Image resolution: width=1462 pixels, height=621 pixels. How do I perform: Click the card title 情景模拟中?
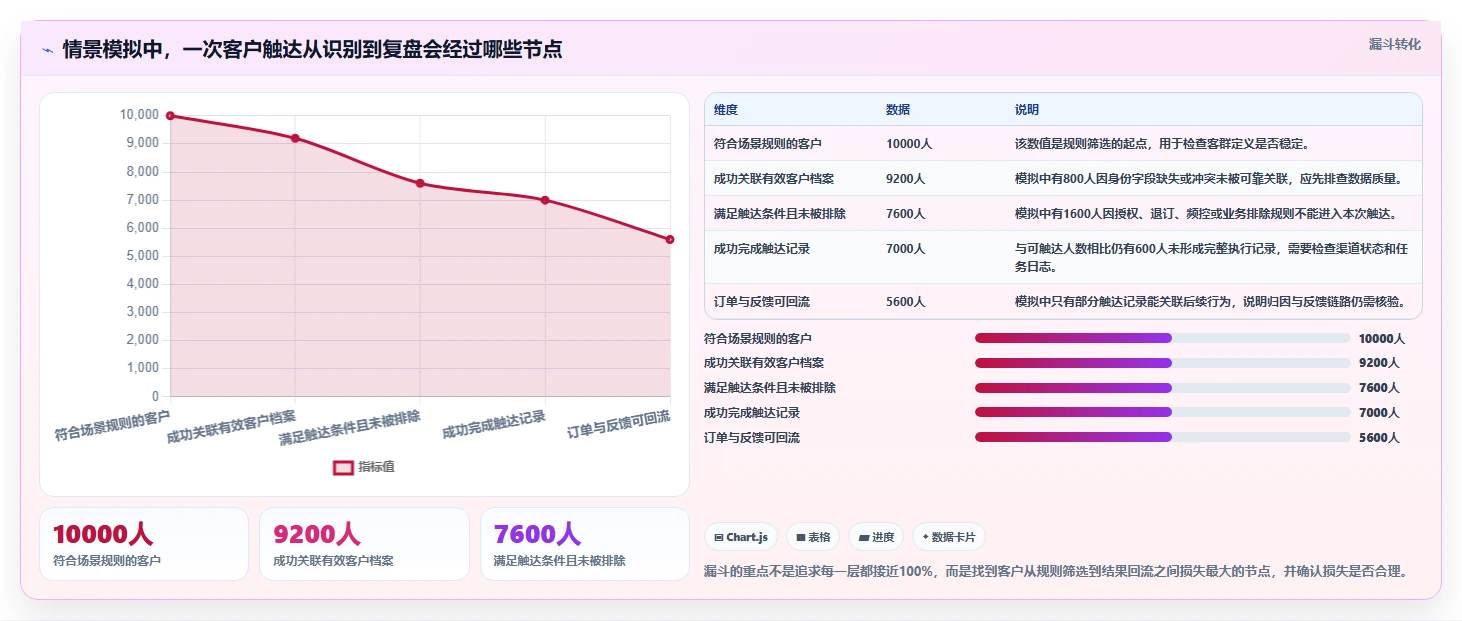312,49
